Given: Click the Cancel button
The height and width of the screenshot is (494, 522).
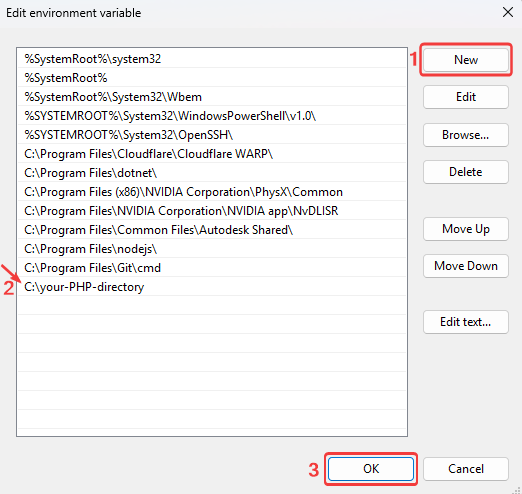Looking at the screenshot, I should 466,469.
